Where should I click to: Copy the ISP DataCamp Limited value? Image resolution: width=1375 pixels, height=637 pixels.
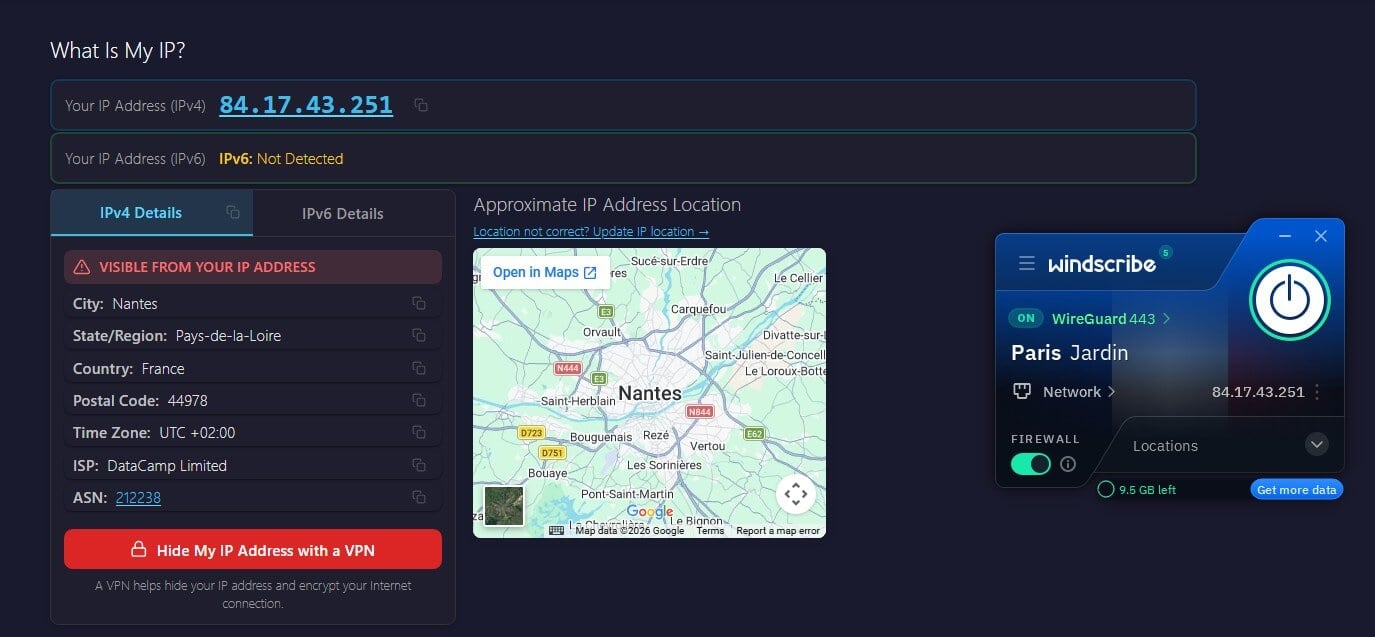coord(419,465)
